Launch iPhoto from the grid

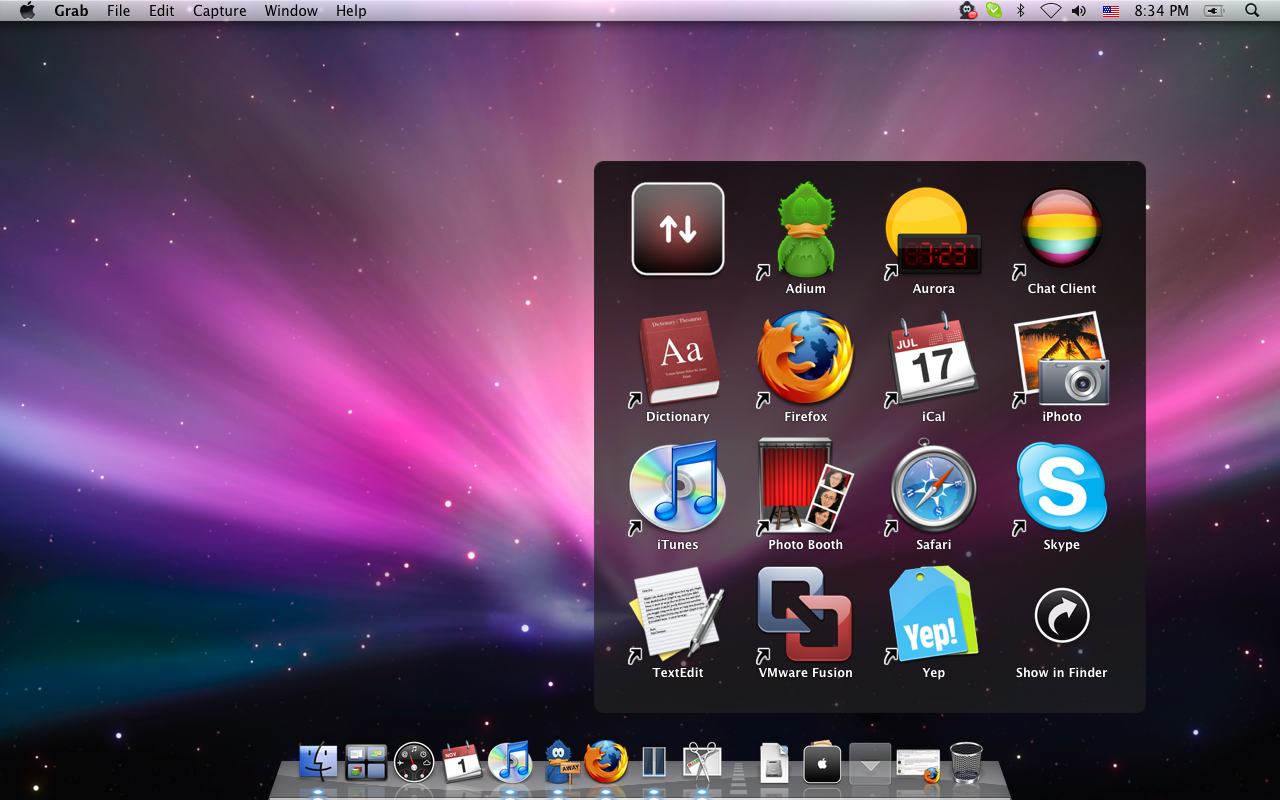point(1061,358)
